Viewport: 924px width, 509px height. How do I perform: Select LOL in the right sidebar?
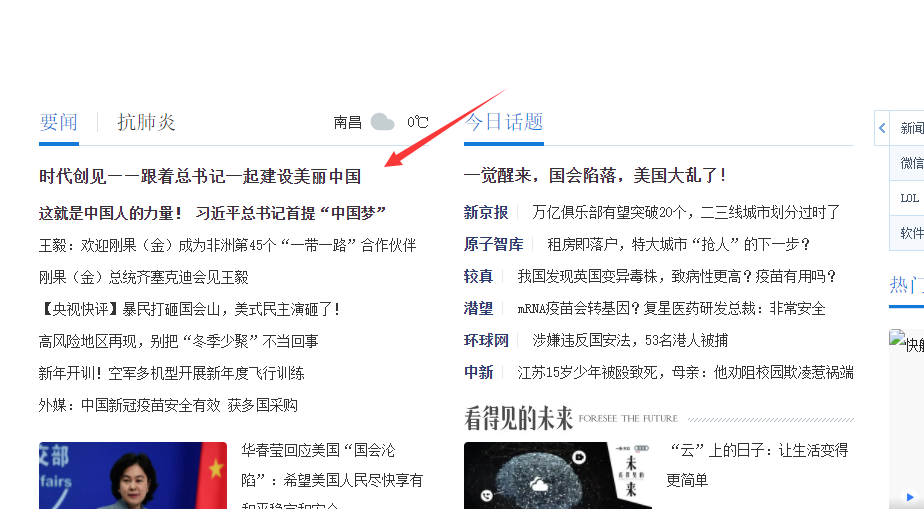909,198
